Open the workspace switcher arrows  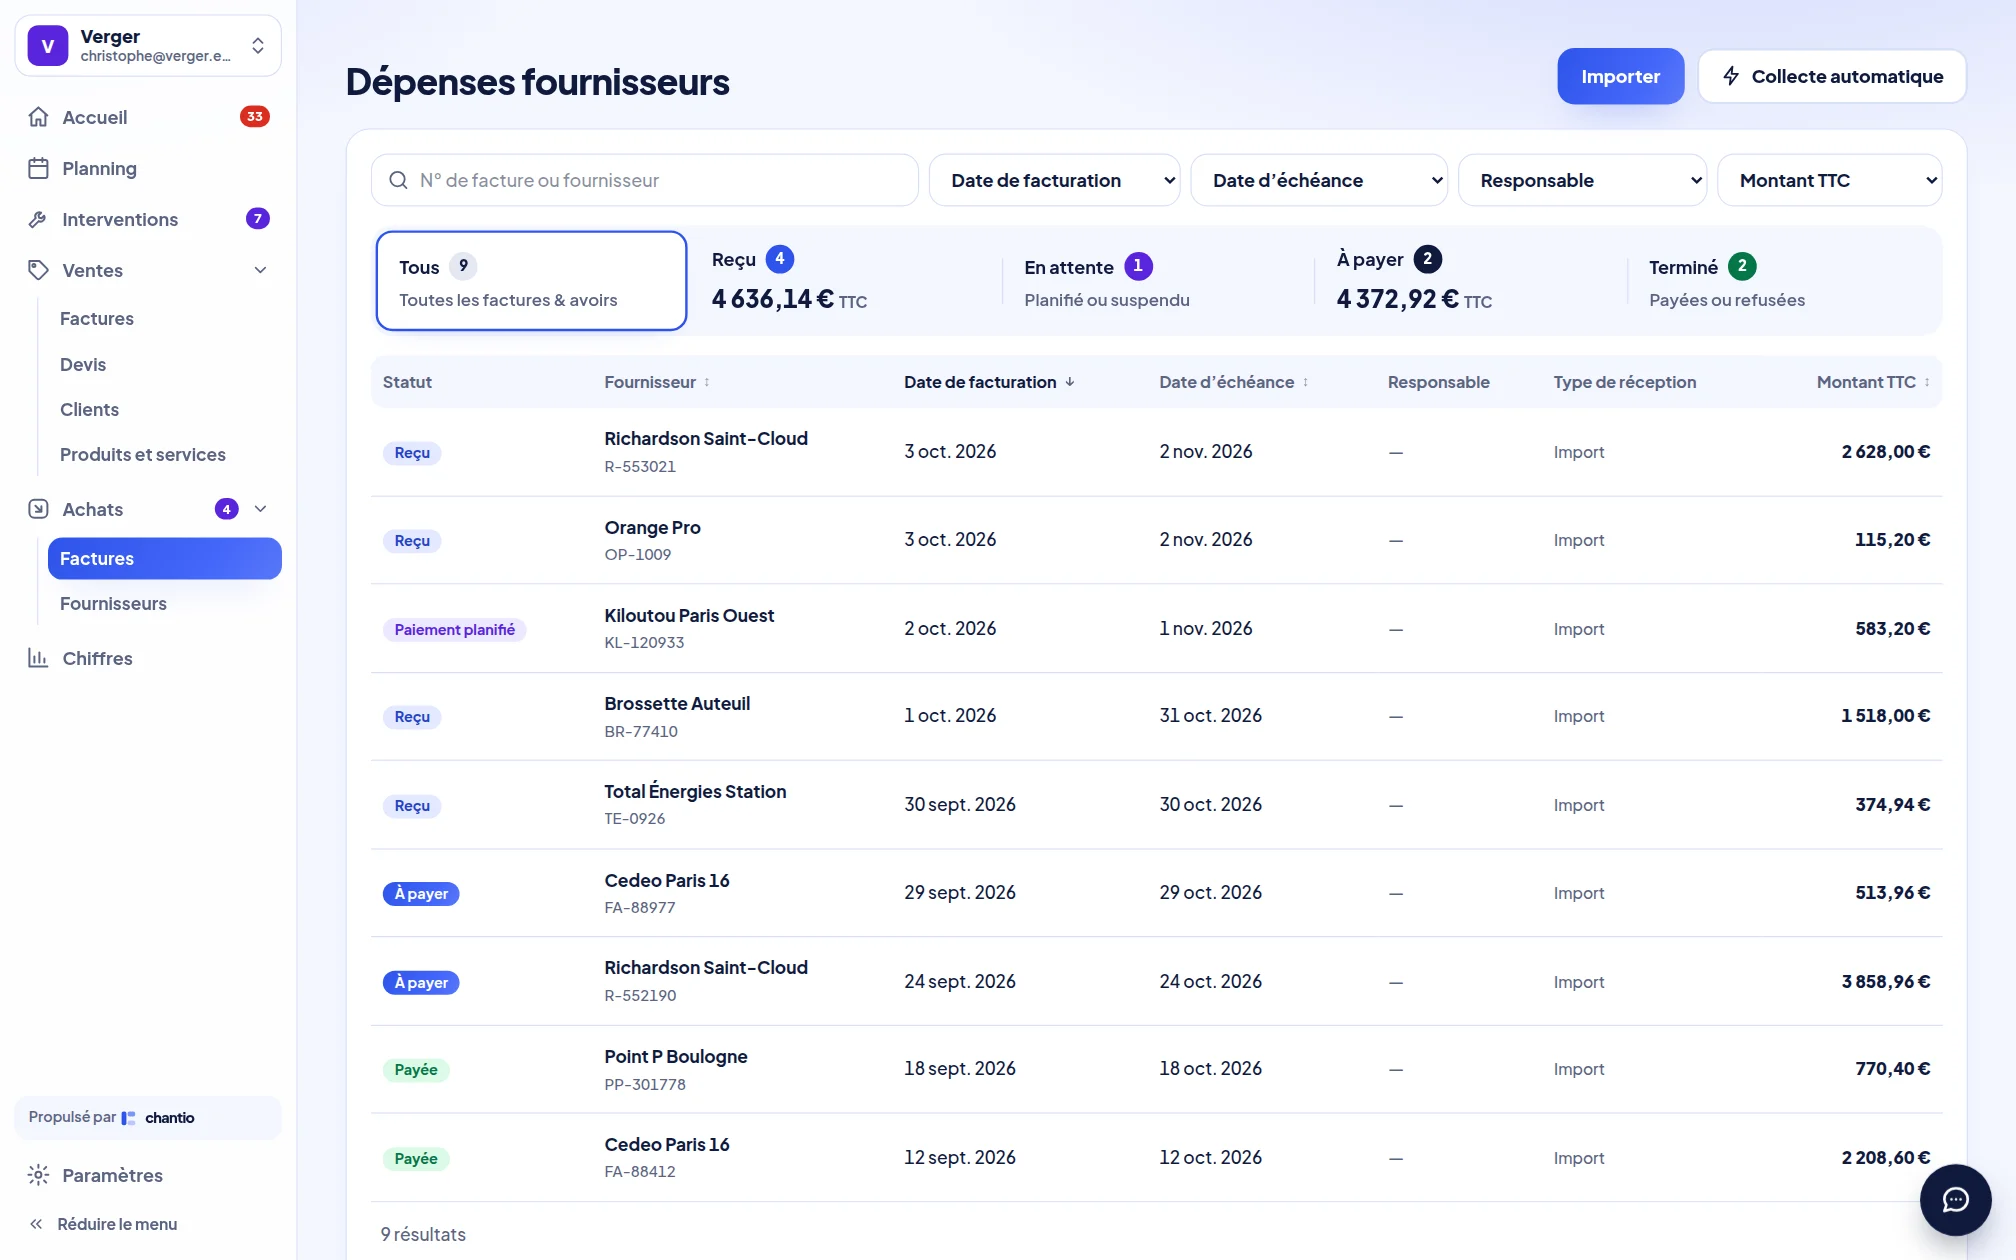(x=258, y=46)
